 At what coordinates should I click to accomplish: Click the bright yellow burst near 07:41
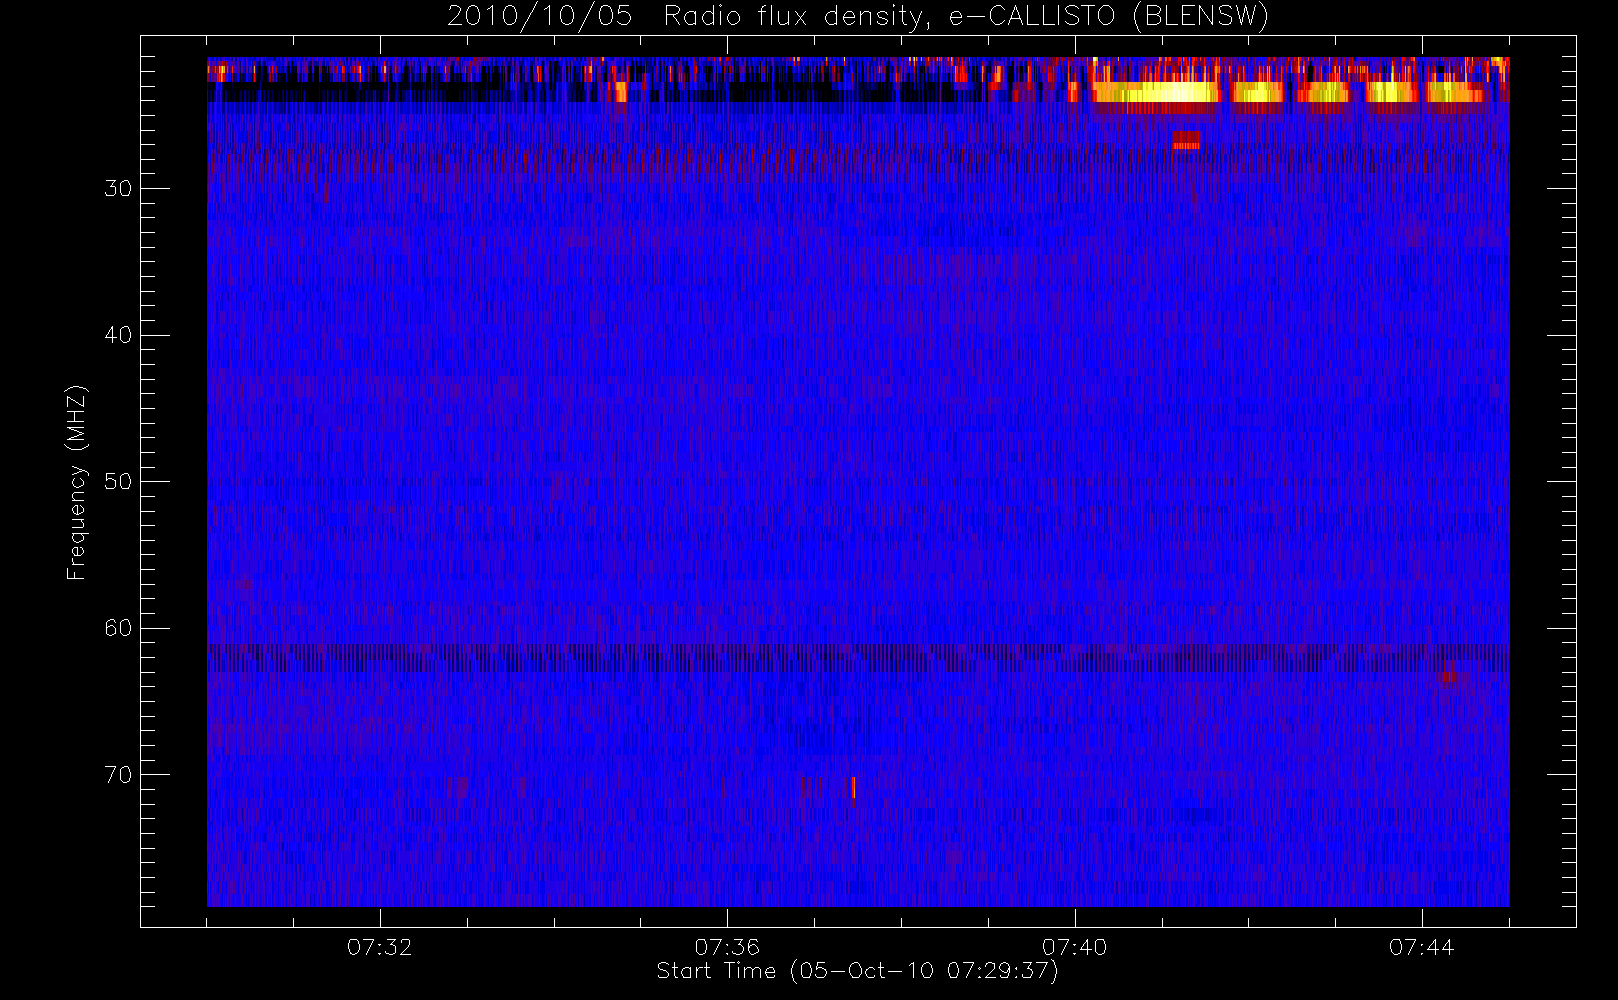(x=1157, y=92)
